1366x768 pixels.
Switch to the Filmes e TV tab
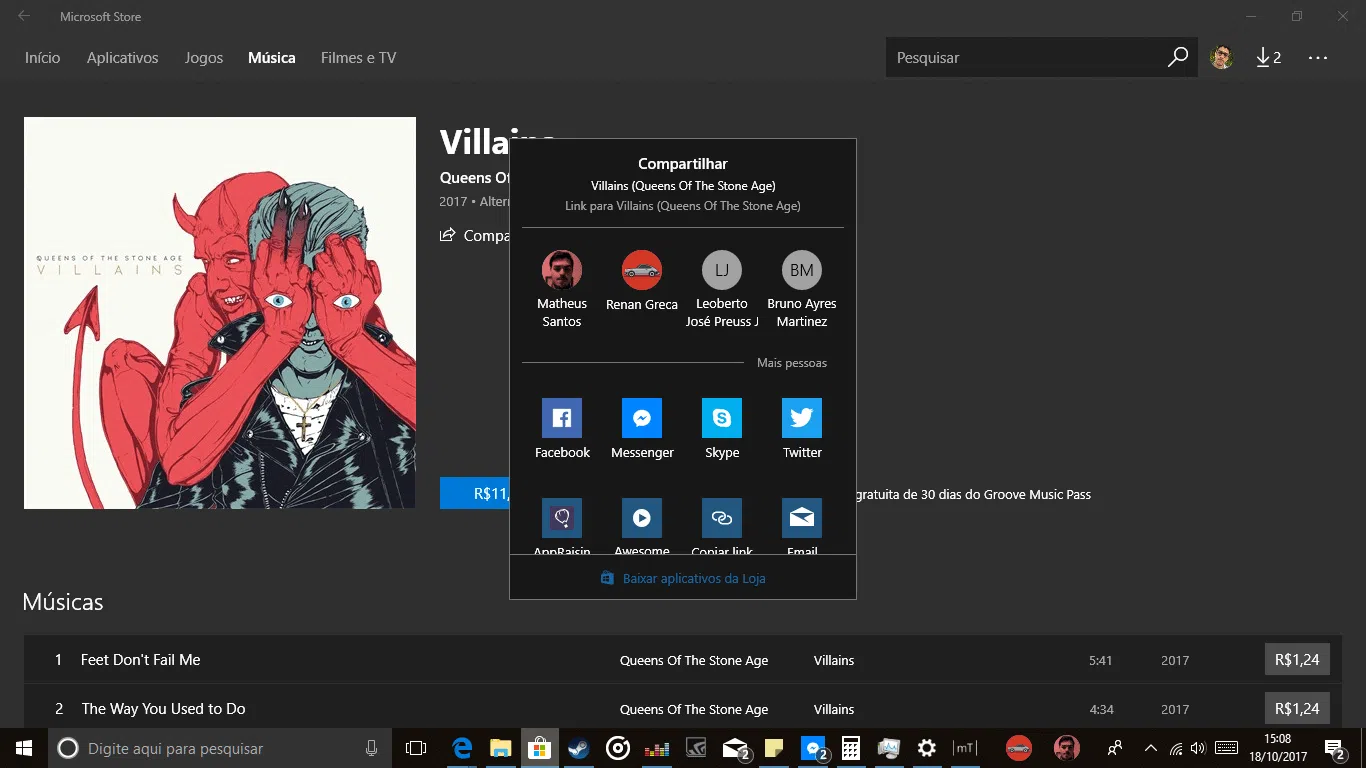point(358,58)
